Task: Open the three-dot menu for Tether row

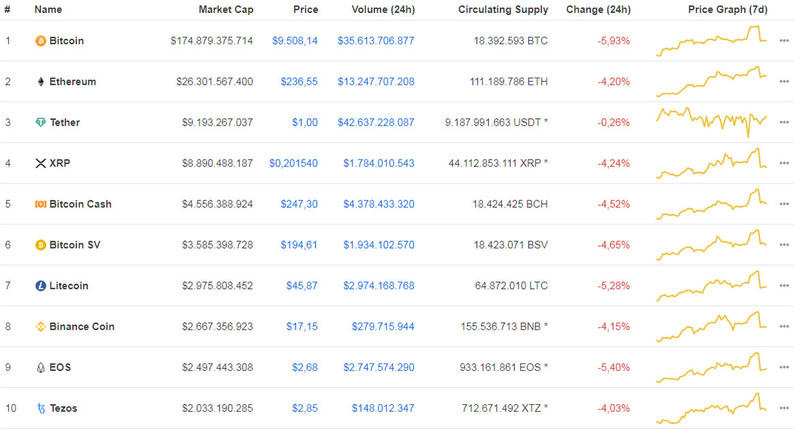Action: click(x=783, y=123)
